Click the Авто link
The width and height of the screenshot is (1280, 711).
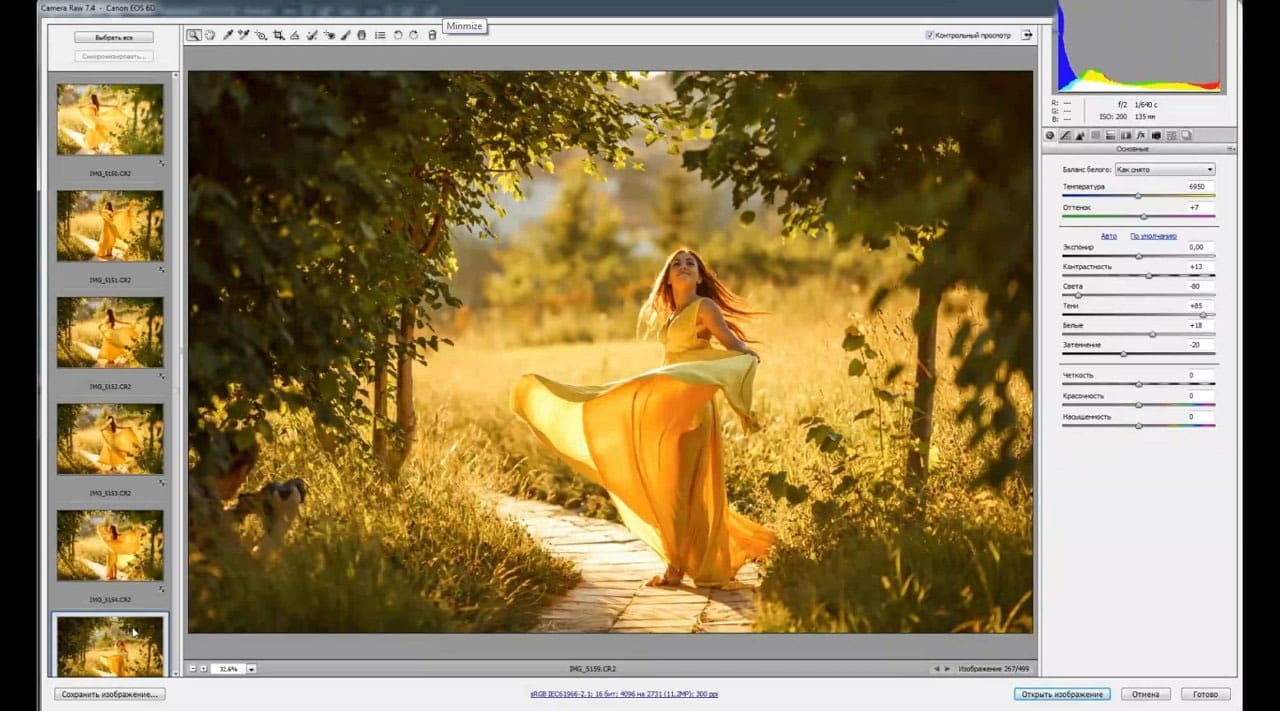pyautogui.click(x=1109, y=236)
